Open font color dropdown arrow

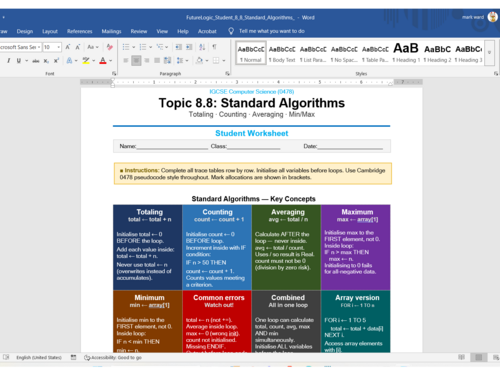110,61
